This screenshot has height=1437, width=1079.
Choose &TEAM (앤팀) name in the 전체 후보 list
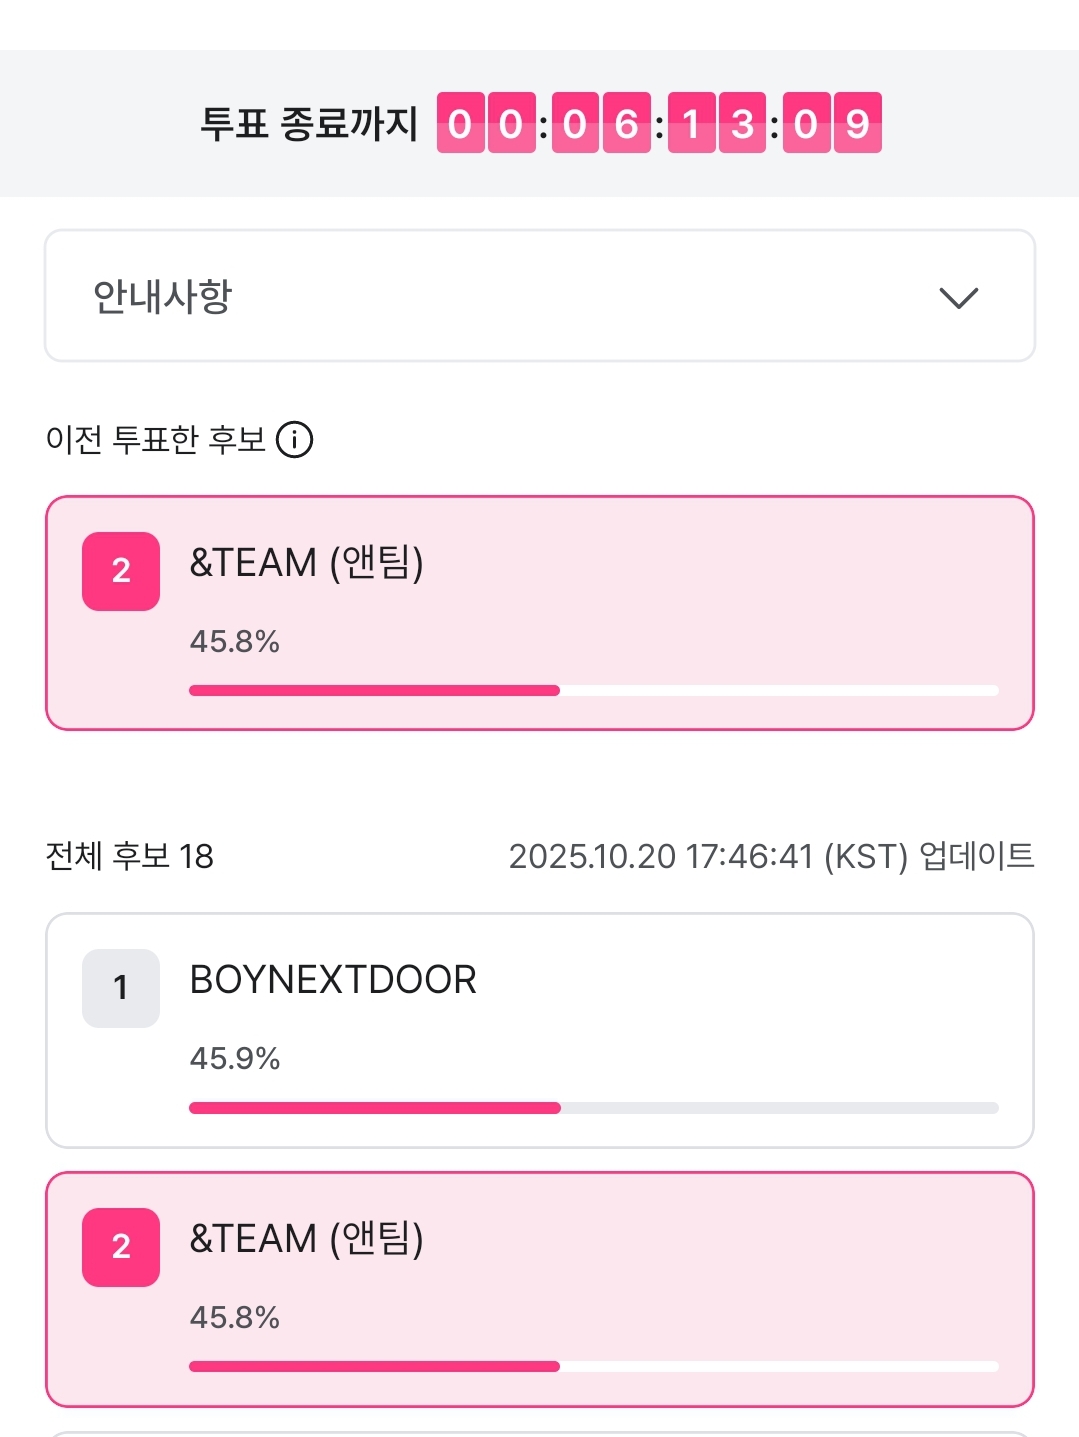tap(306, 1239)
